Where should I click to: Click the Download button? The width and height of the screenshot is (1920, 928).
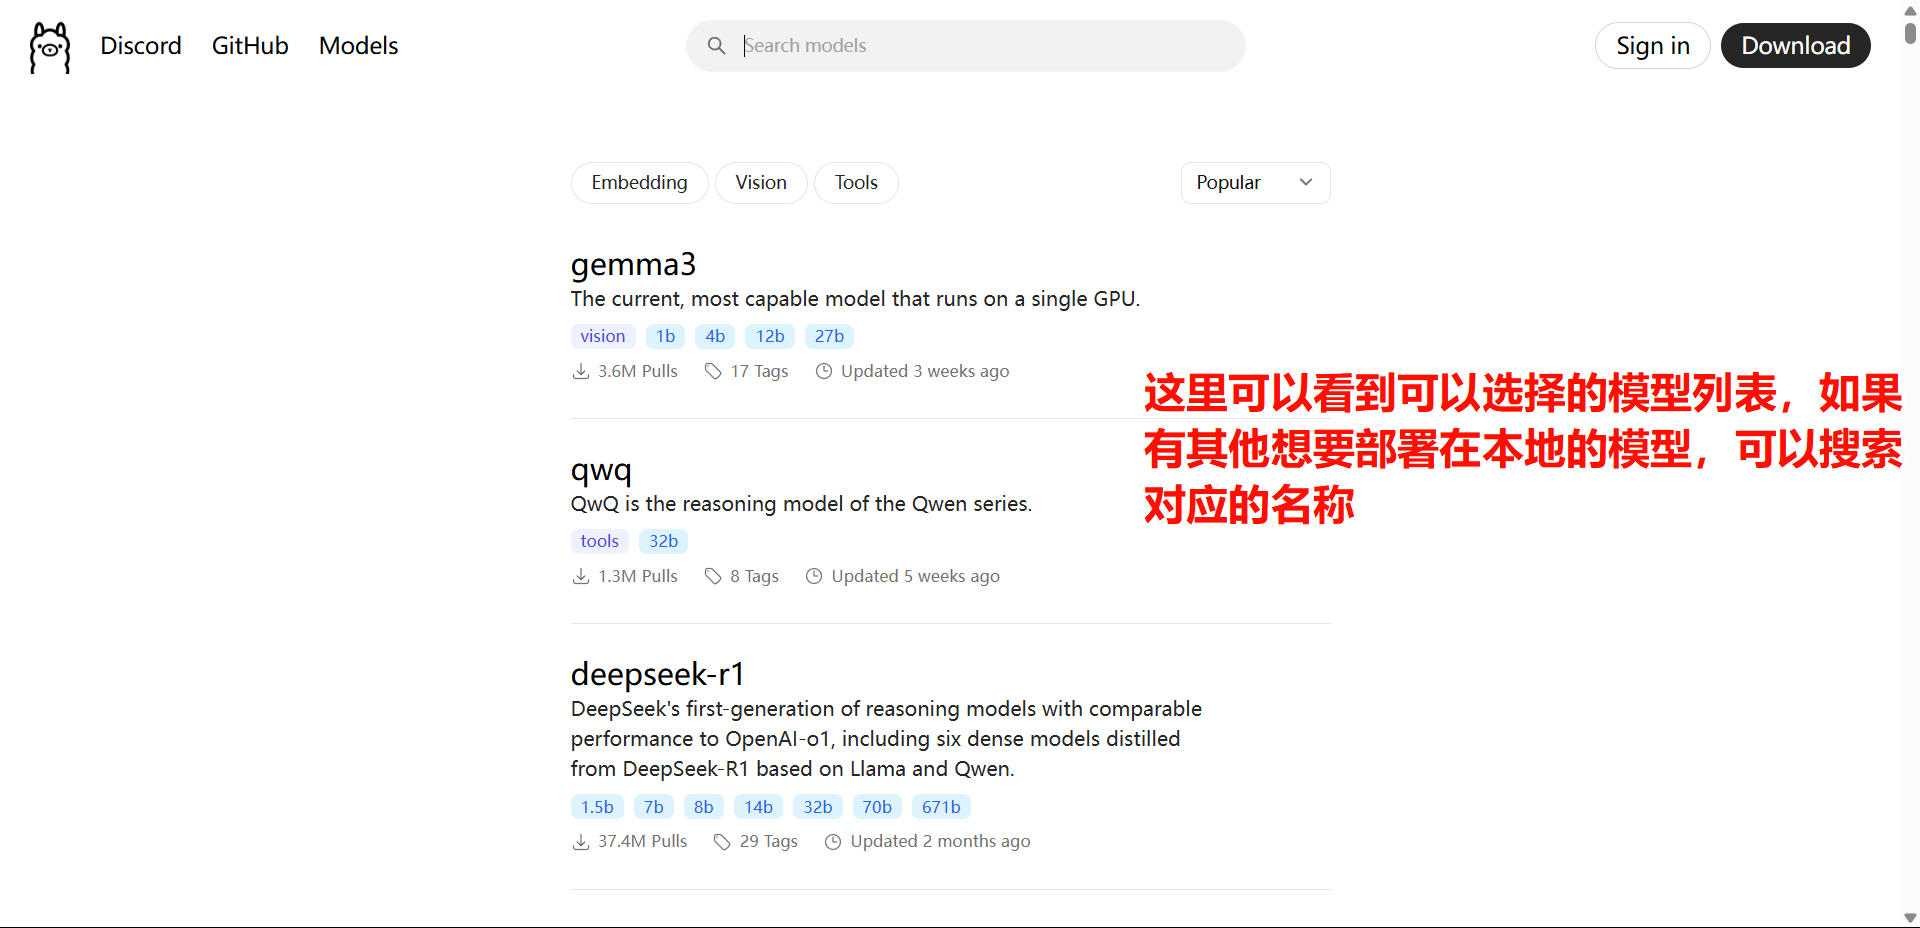tap(1796, 46)
